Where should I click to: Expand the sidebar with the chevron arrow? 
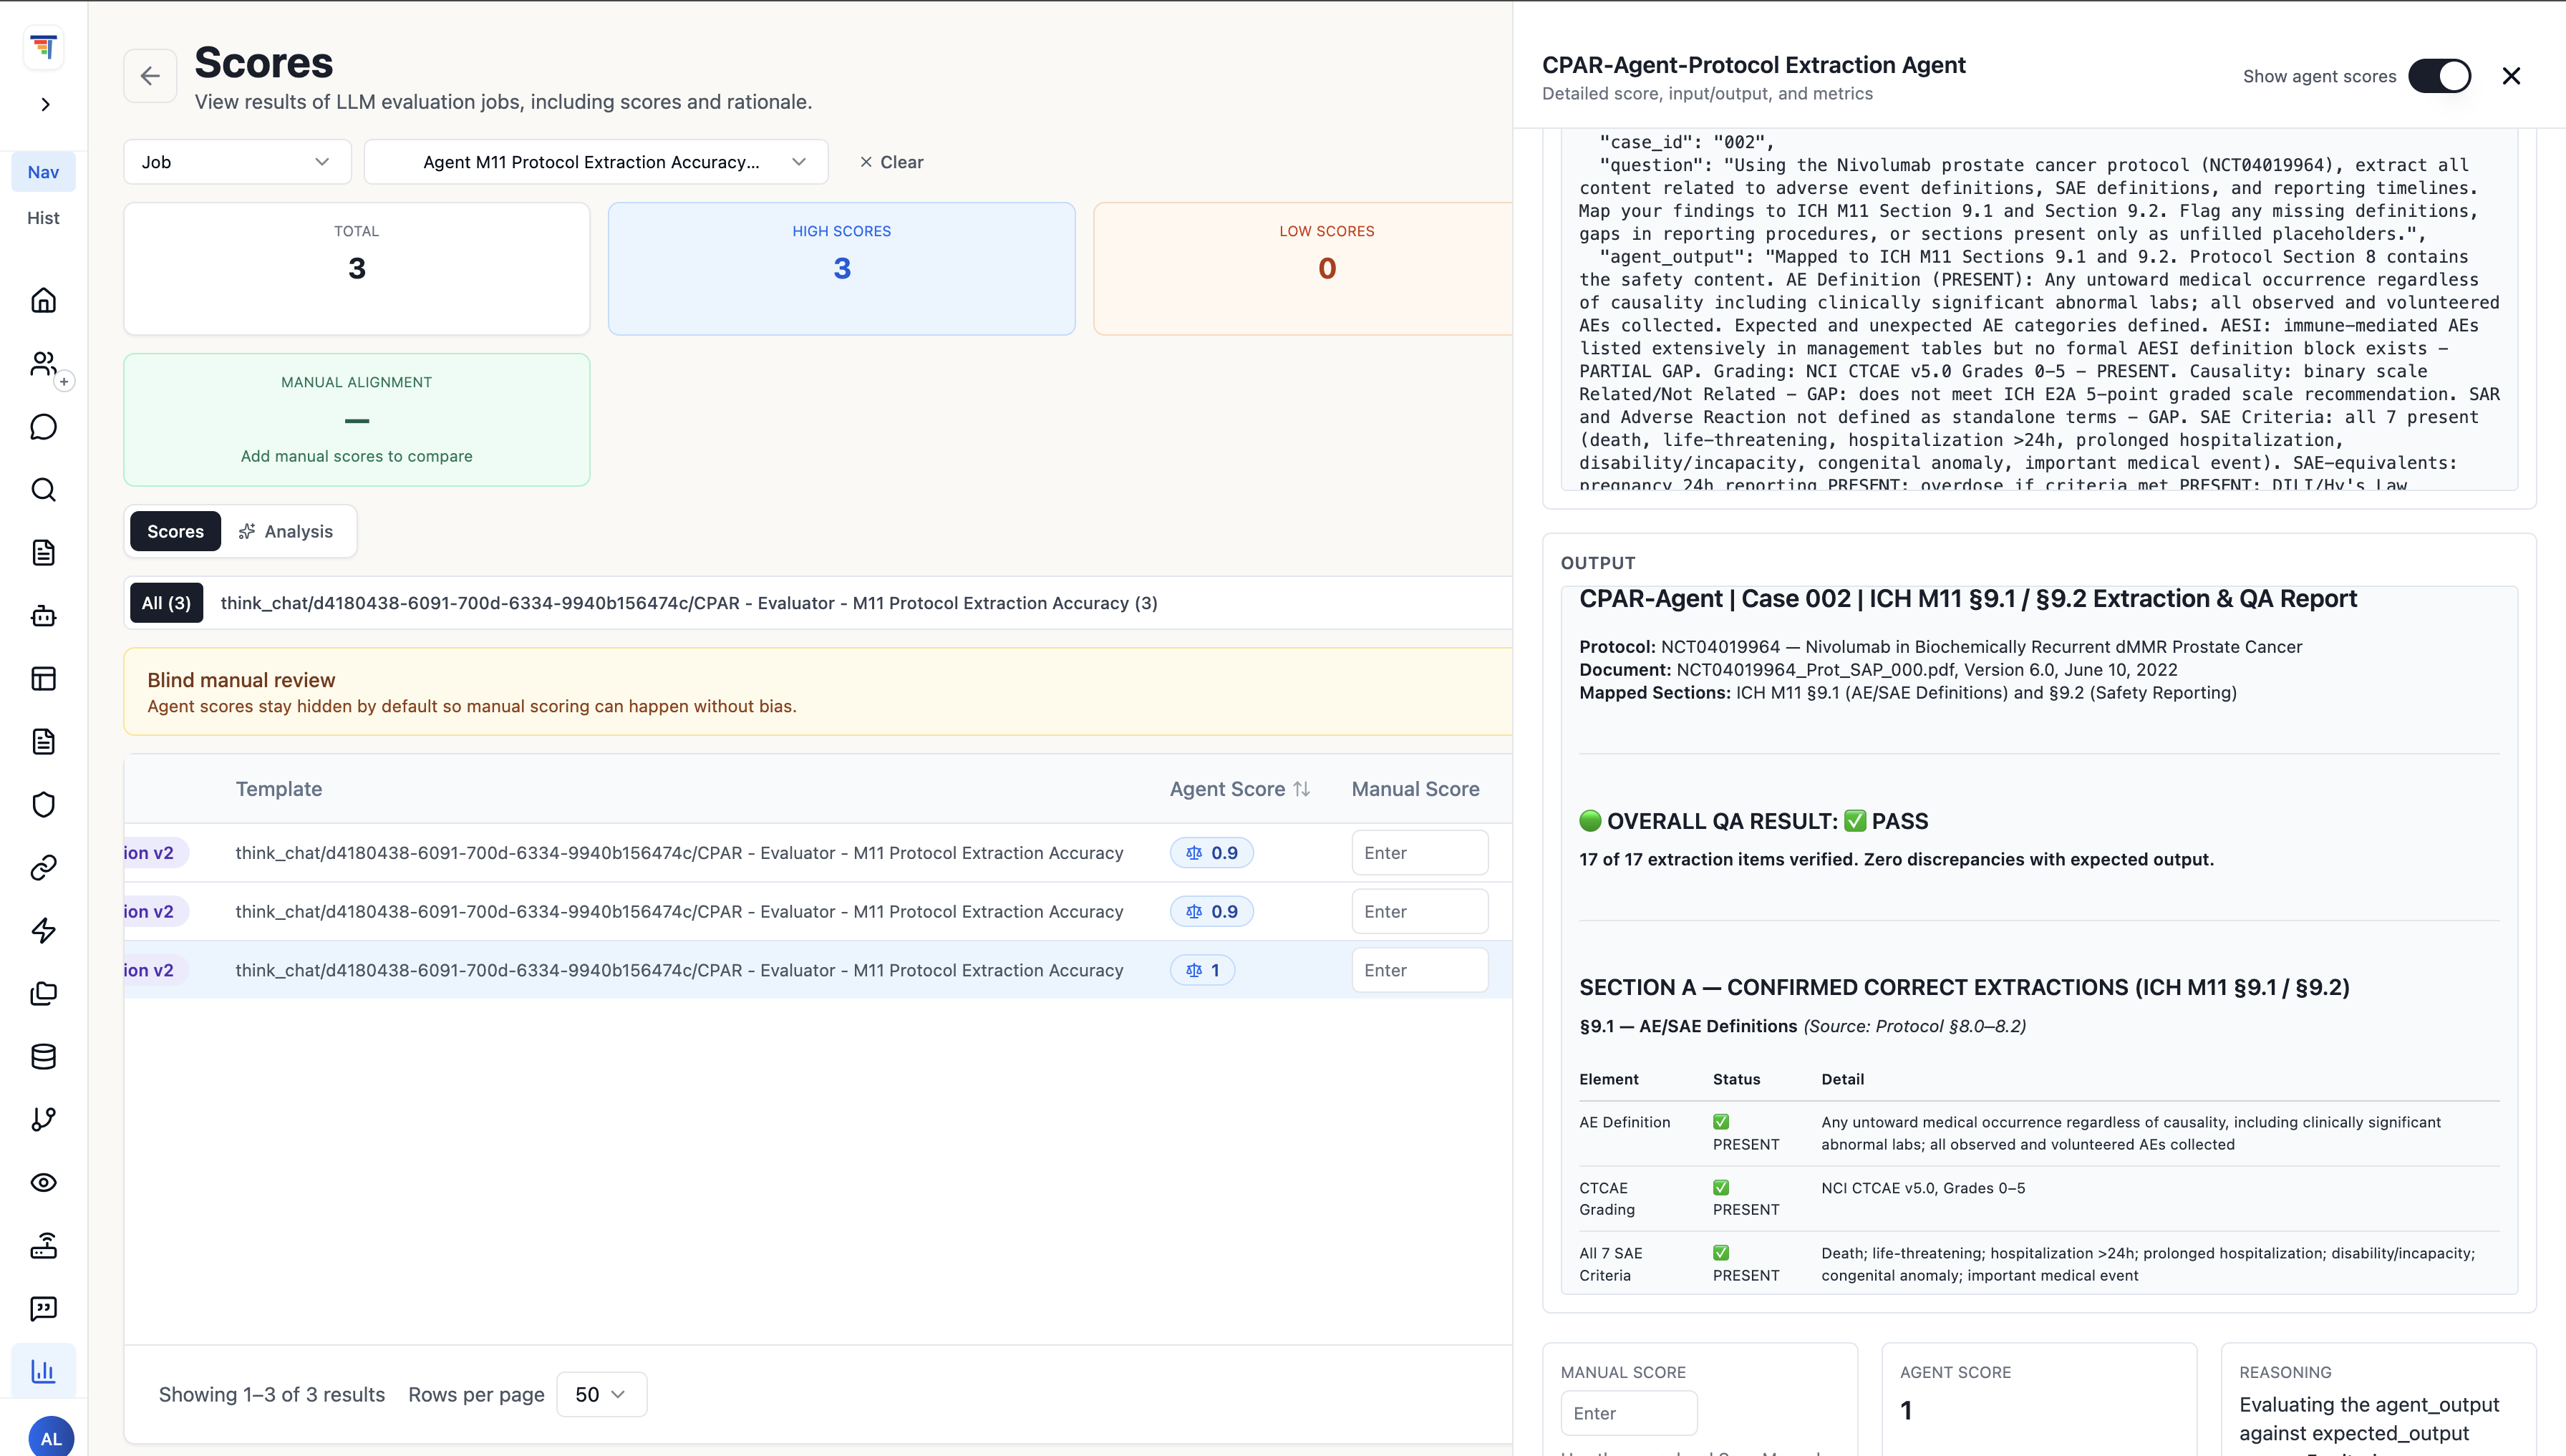click(45, 104)
